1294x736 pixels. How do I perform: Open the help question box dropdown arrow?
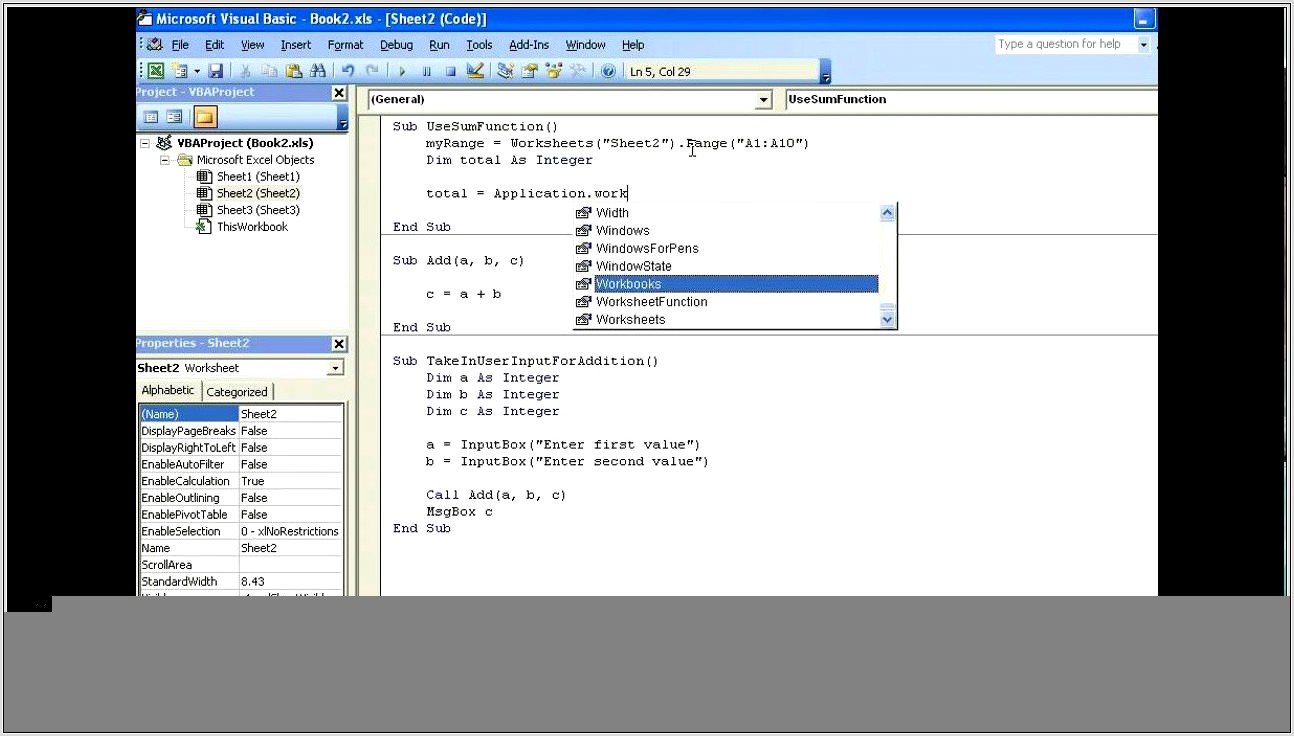1143,44
